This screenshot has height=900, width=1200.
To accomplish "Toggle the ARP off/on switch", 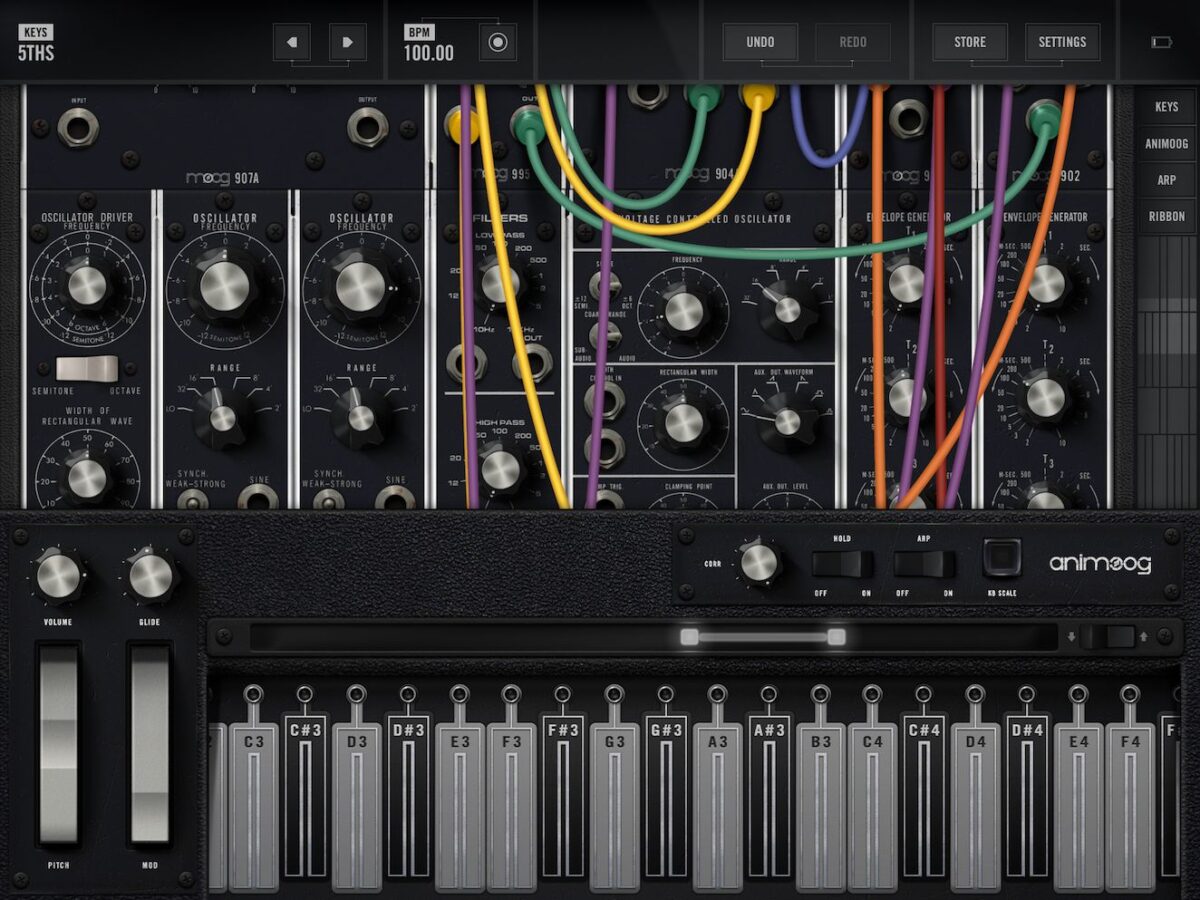I will pyautogui.click(x=924, y=564).
